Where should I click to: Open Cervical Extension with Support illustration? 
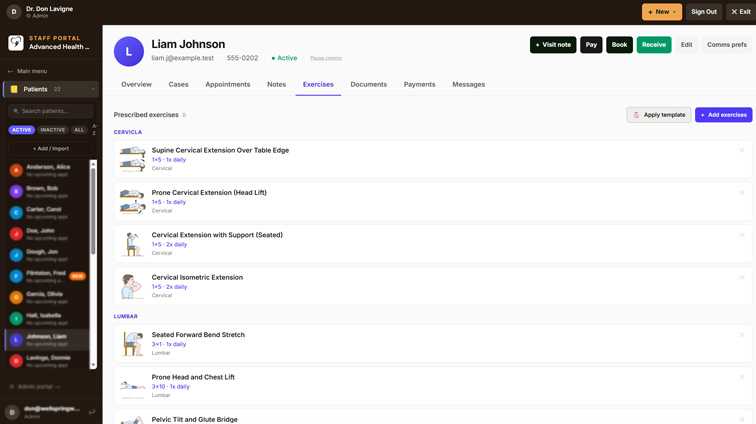(132, 244)
